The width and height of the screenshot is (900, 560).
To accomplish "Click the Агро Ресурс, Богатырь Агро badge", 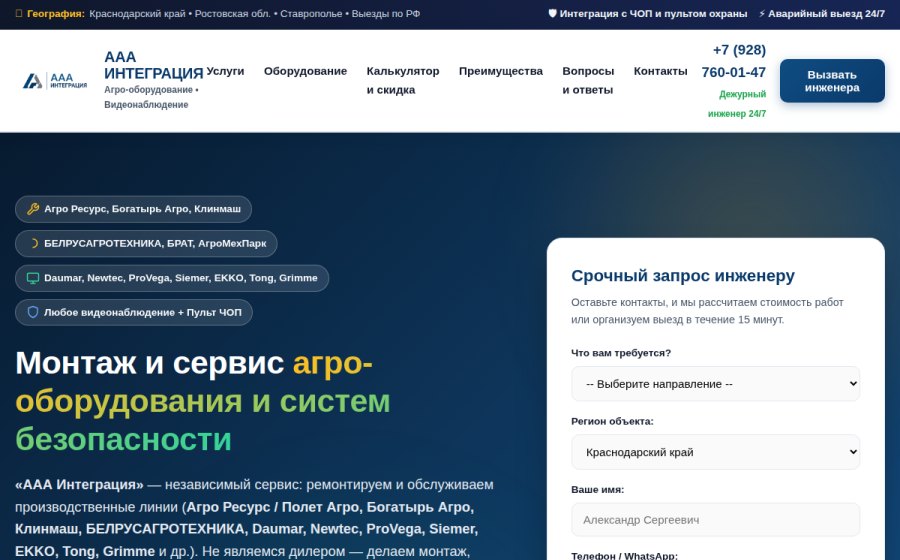I will pyautogui.click(x=133, y=209).
